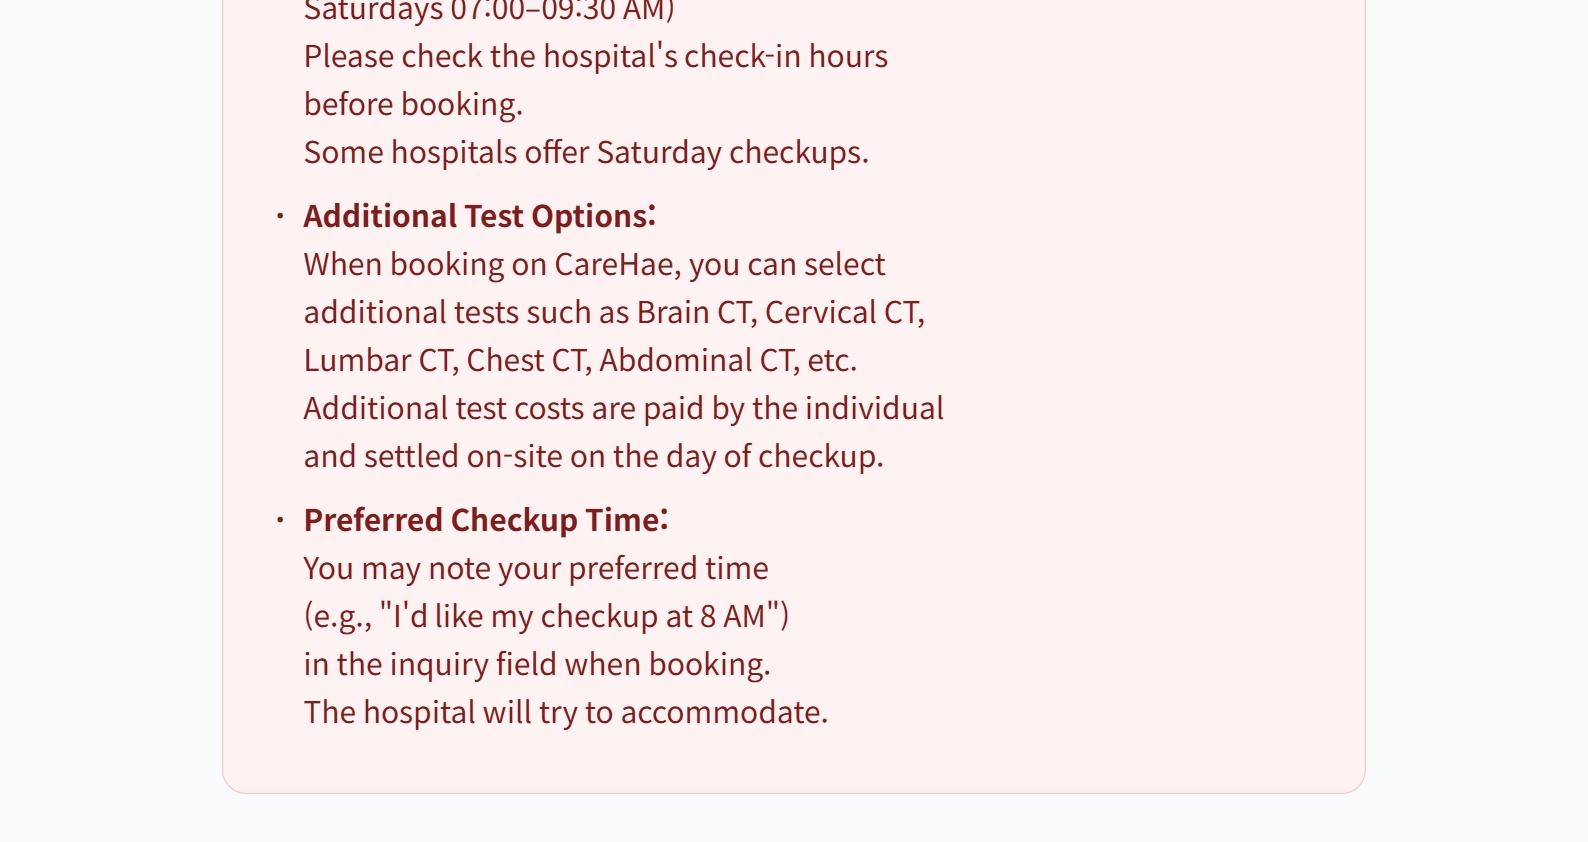
Task: Click "The hospital will try to accommodate." line
Action: 565,712
